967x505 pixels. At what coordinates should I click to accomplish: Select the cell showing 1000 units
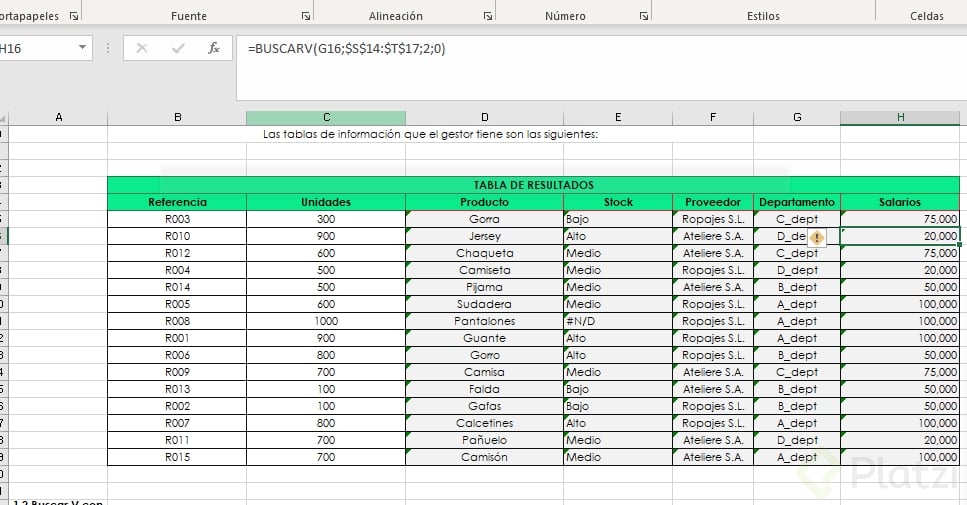326,321
